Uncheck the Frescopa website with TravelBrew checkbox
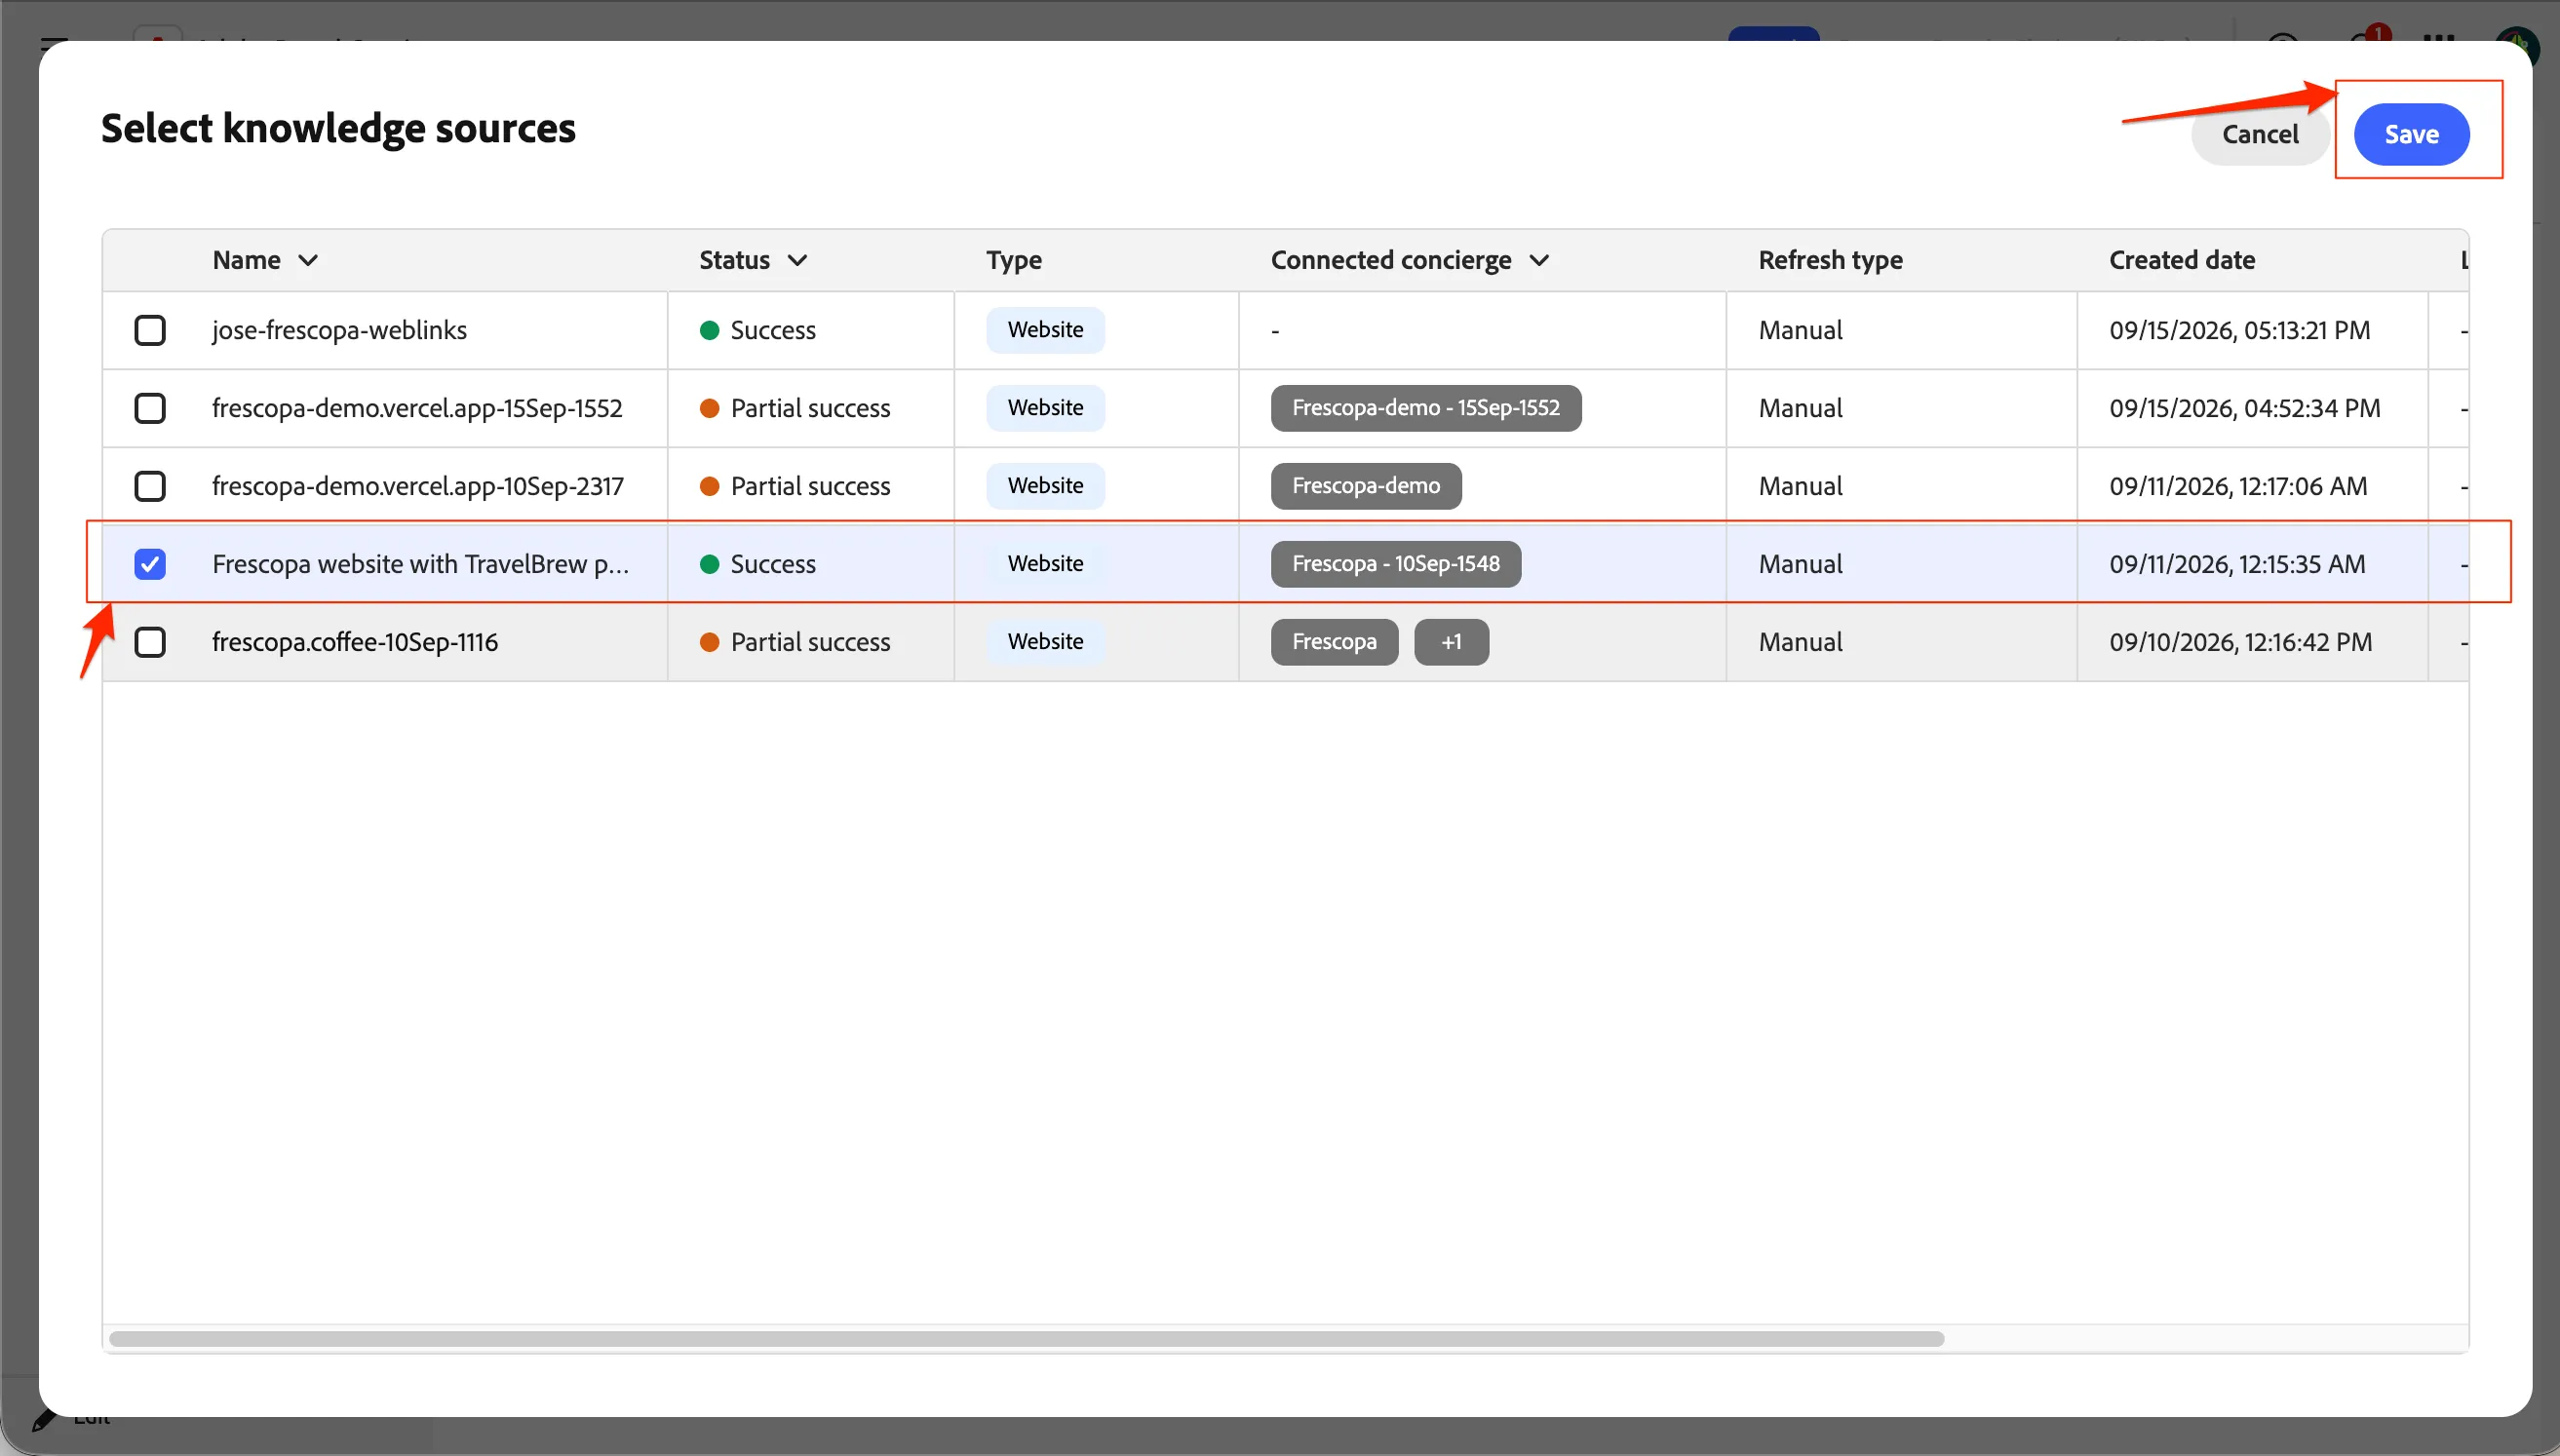The image size is (2560, 1456). 150,564
